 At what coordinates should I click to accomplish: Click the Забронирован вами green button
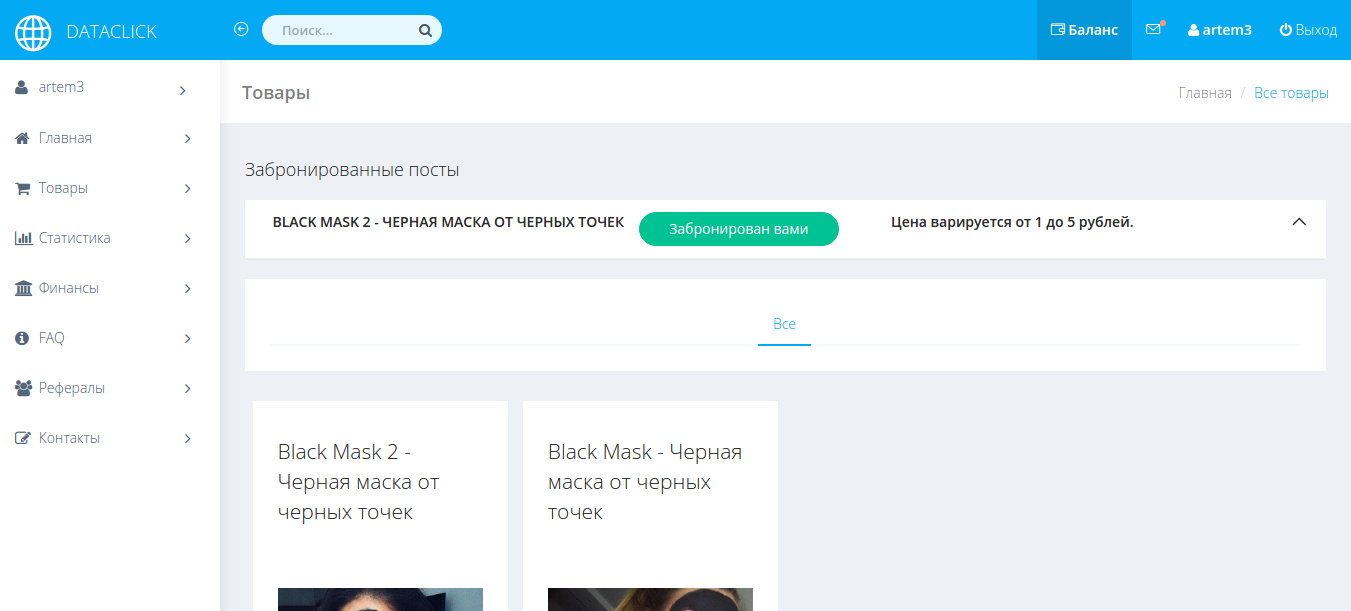[739, 229]
